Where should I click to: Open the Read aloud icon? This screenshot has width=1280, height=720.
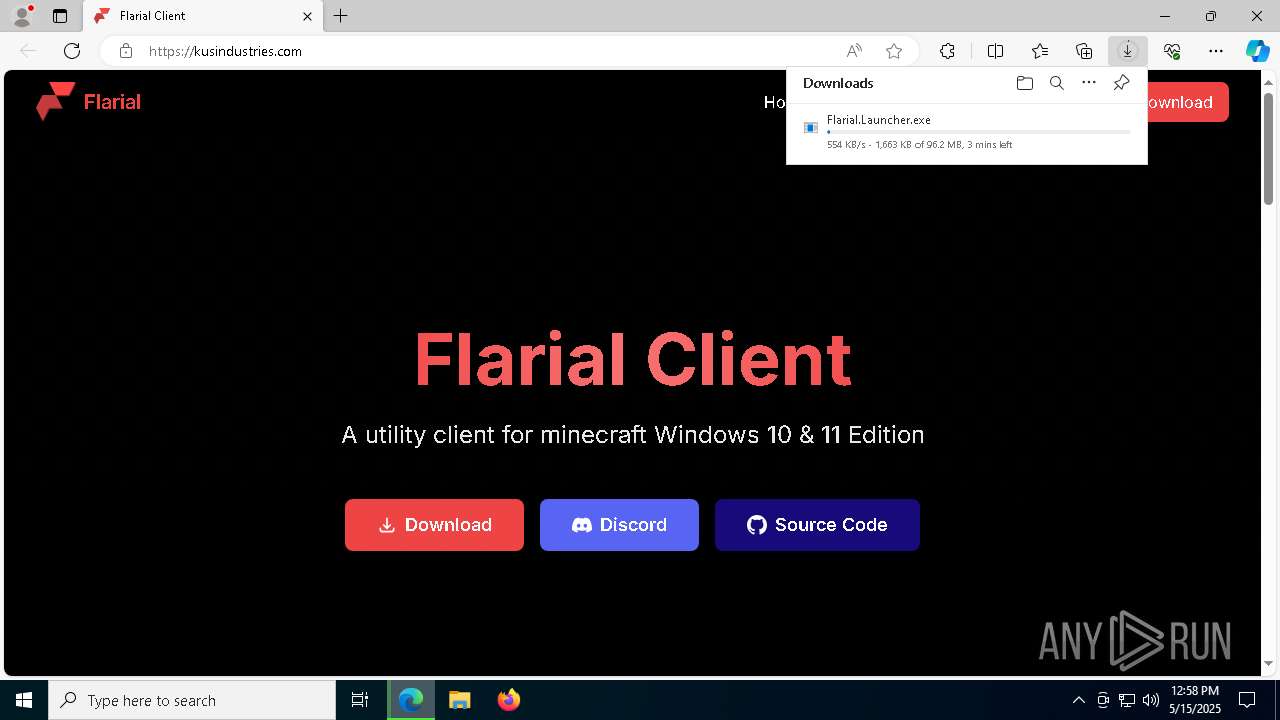click(854, 51)
